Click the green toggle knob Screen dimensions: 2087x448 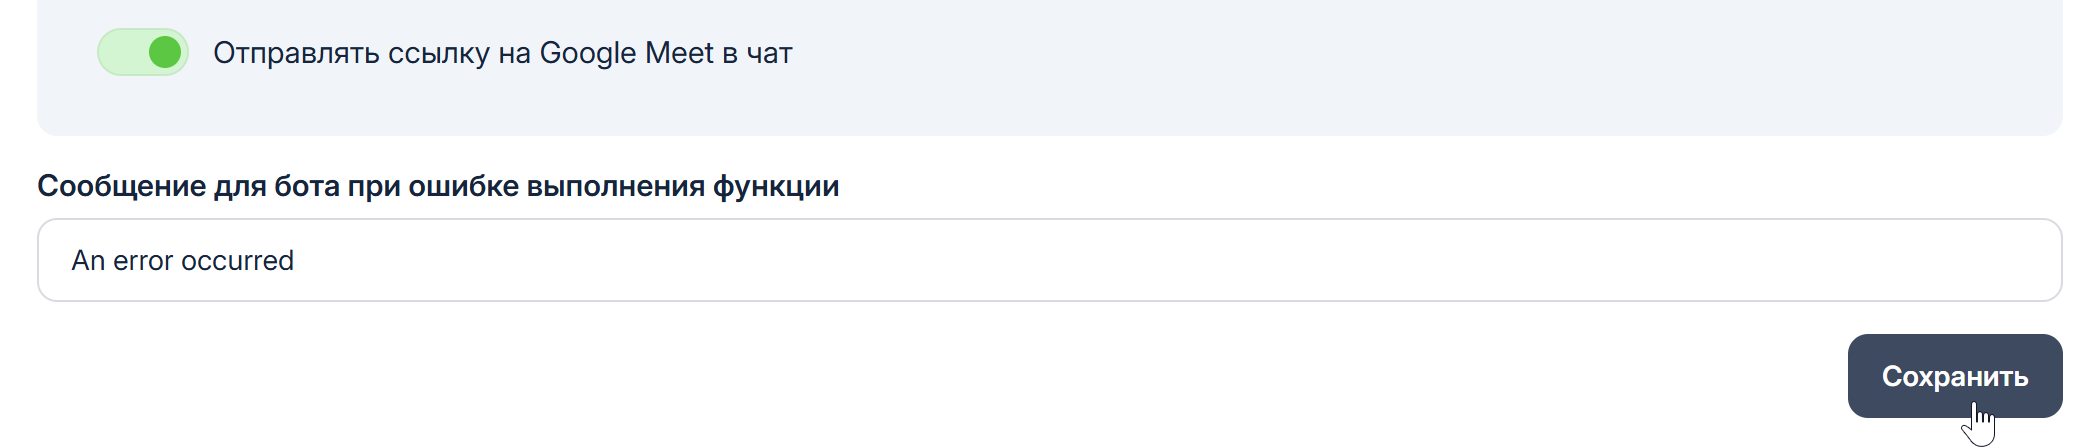165,52
